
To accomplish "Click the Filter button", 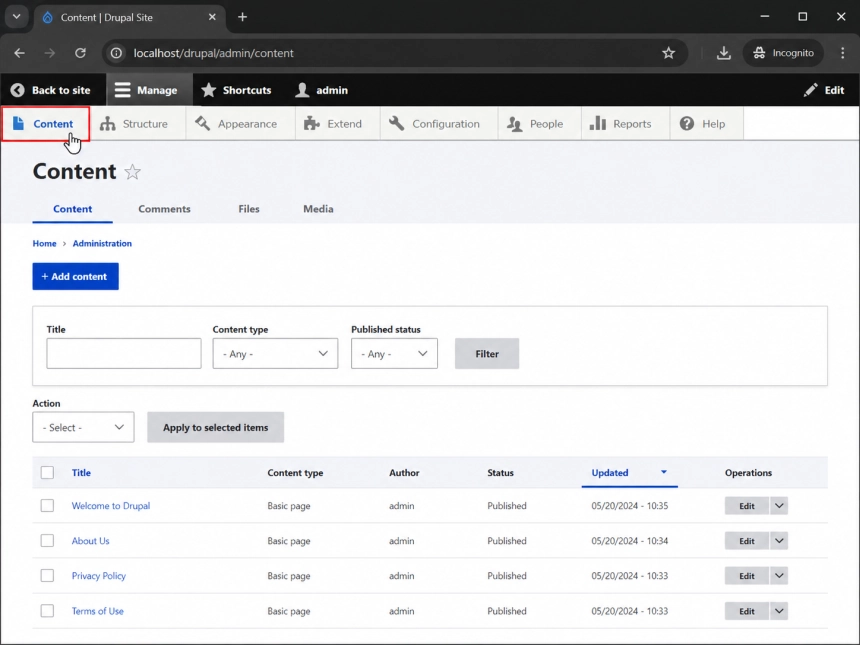I will pos(486,354).
